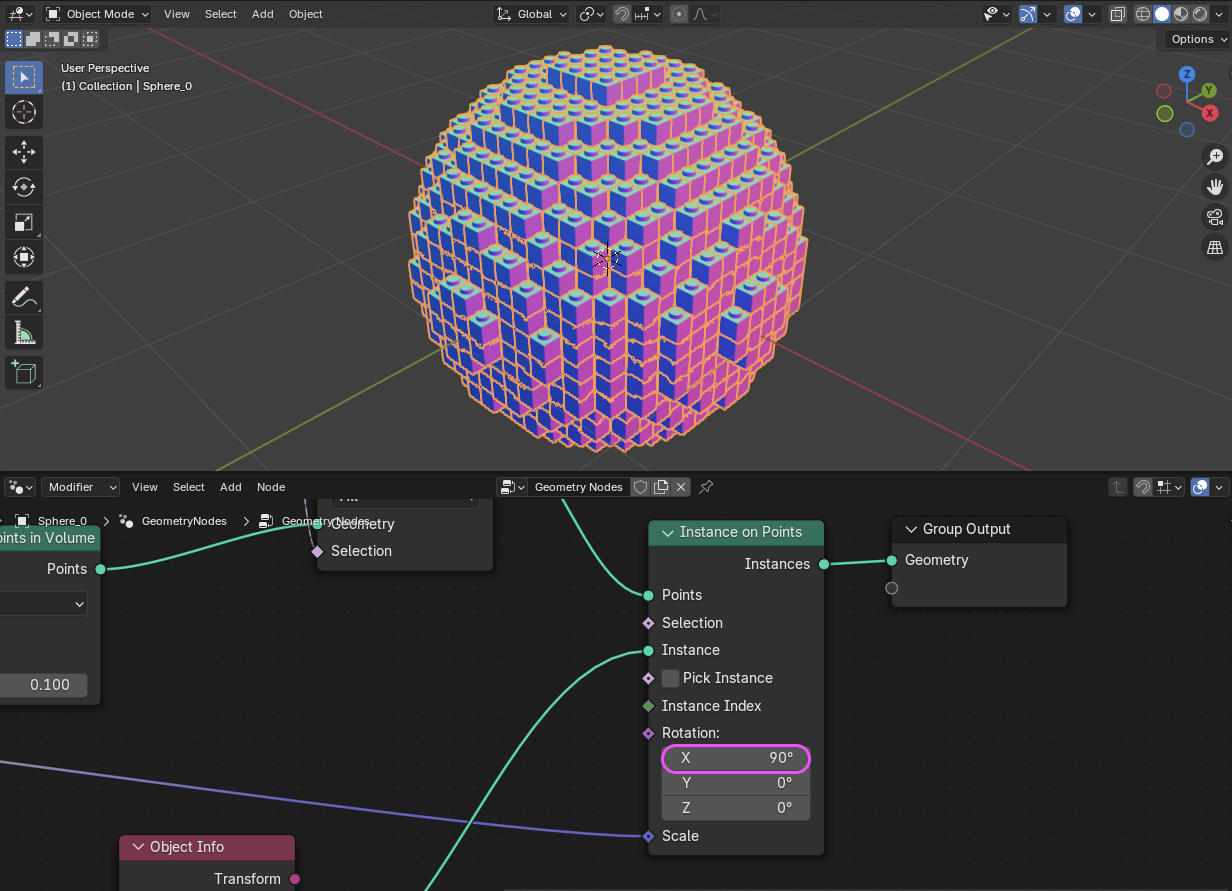Click the 0.100 value field
Viewport: 1232px width, 891px height.
tap(43, 685)
